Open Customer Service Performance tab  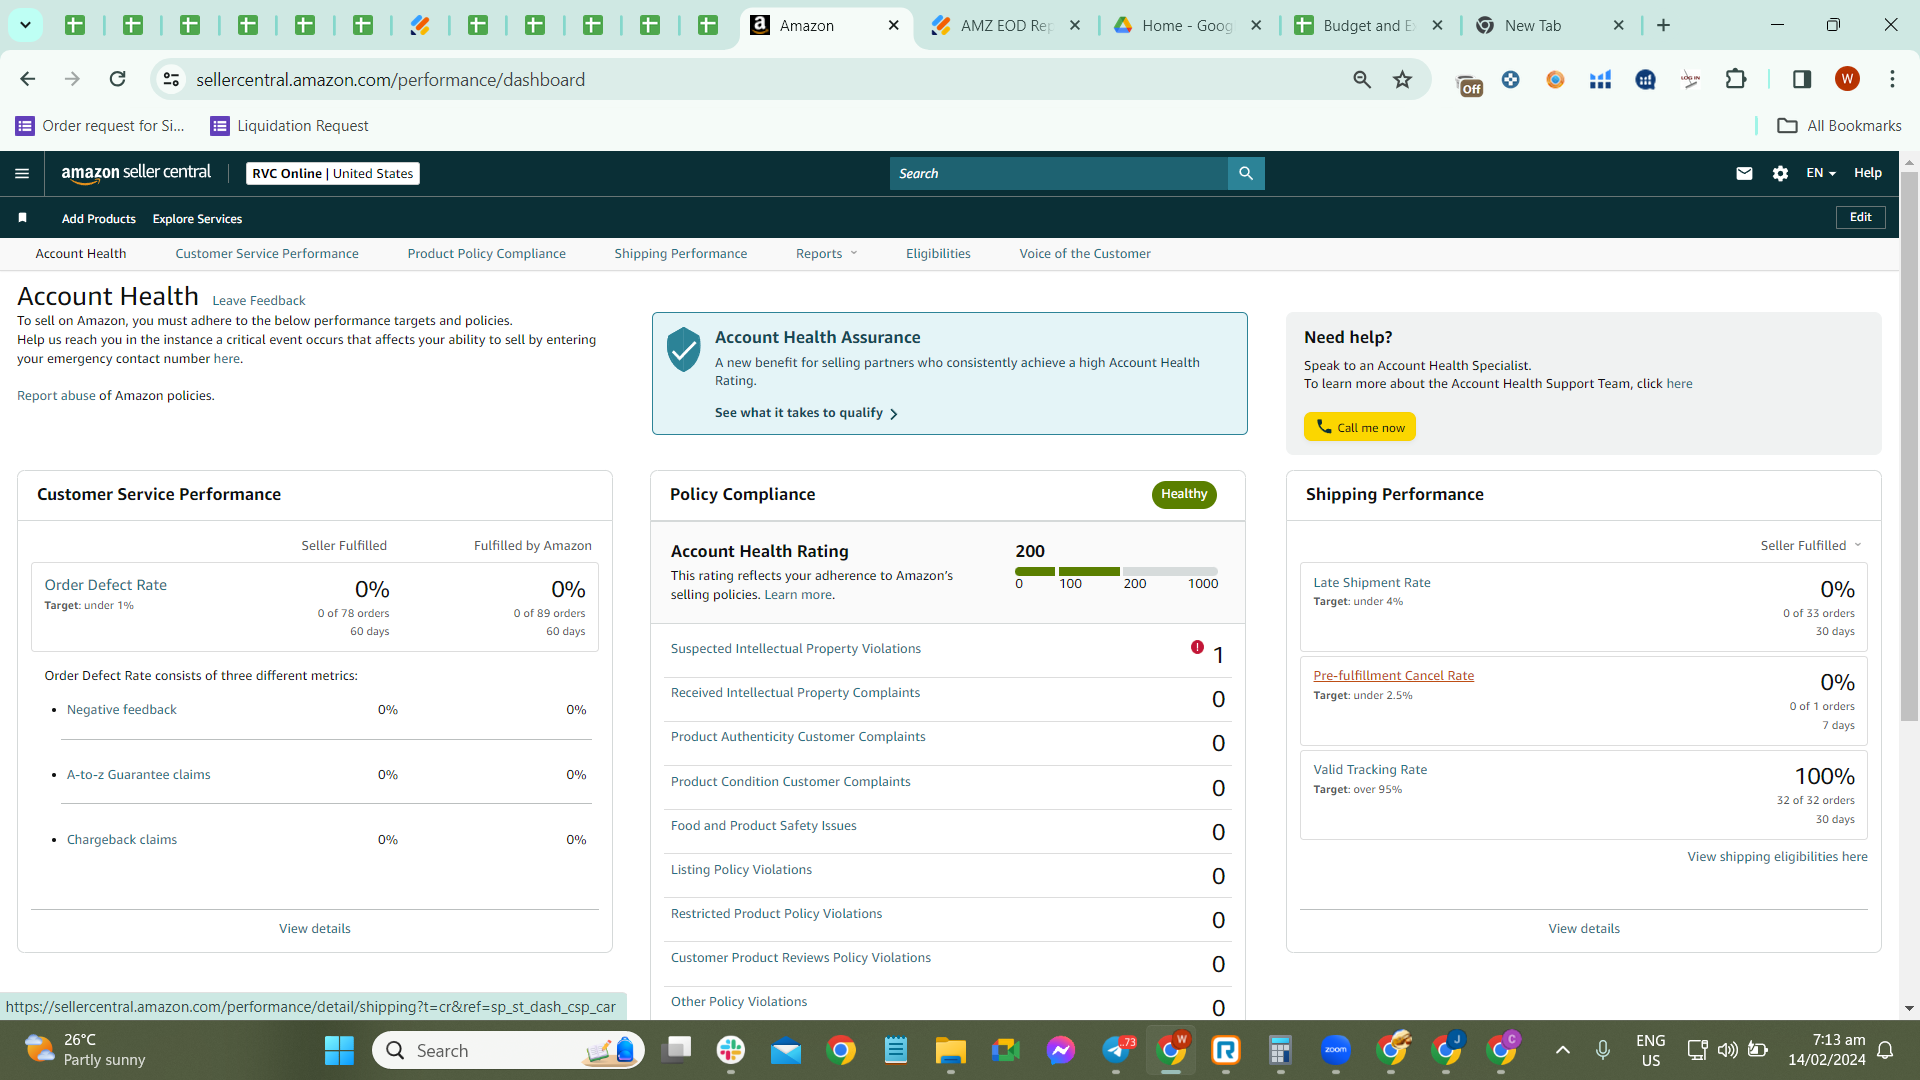click(267, 254)
